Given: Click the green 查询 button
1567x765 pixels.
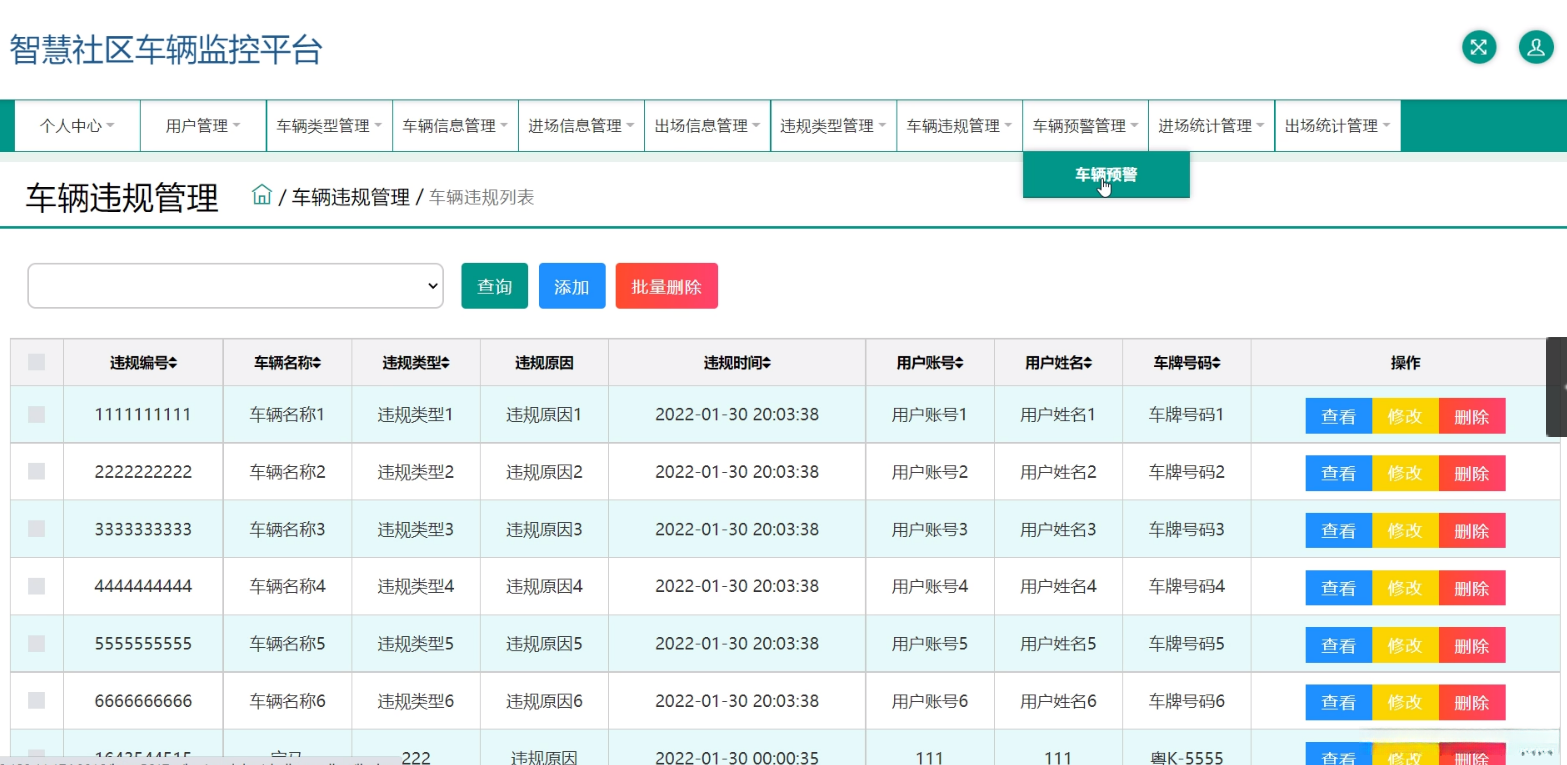Looking at the screenshot, I should pos(494,286).
